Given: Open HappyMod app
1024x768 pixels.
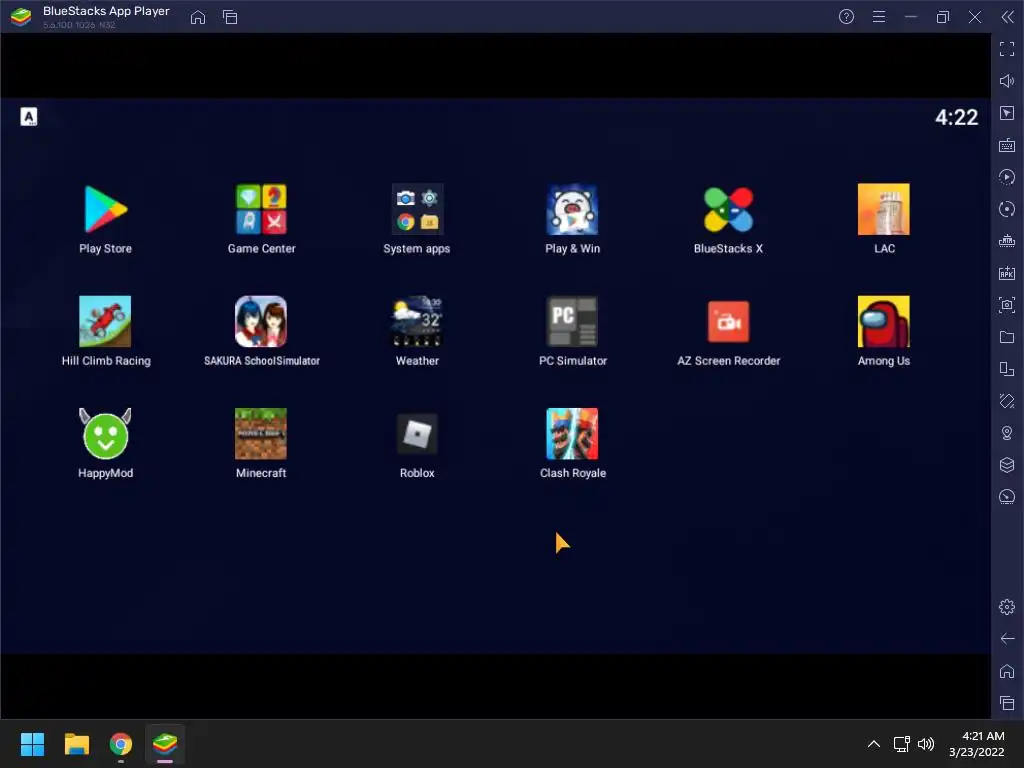Looking at the screenshot, I should [x=105, y=434].
